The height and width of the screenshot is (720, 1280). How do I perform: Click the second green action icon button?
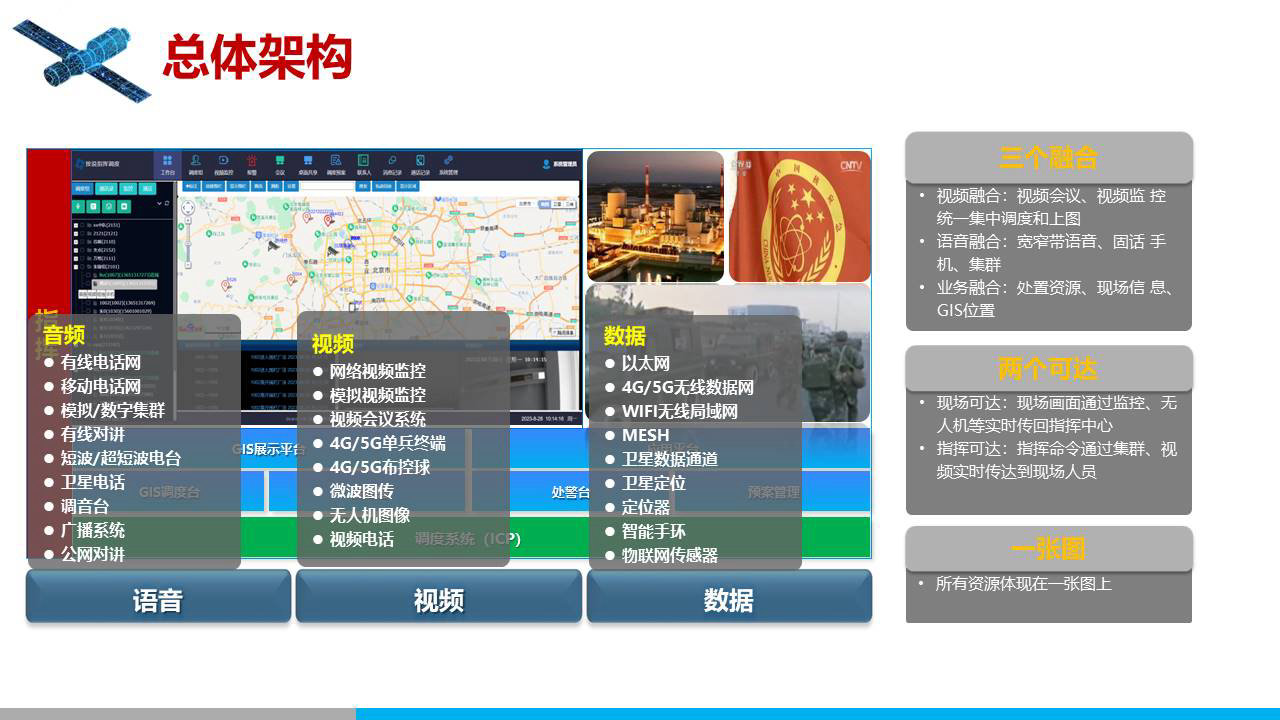coord(93,206)
